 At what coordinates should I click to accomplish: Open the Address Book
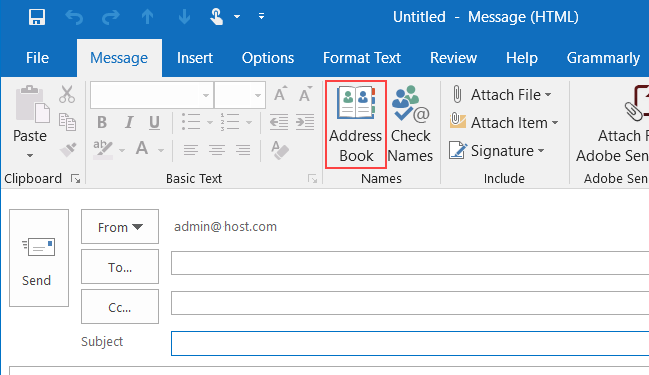point(356,124)
